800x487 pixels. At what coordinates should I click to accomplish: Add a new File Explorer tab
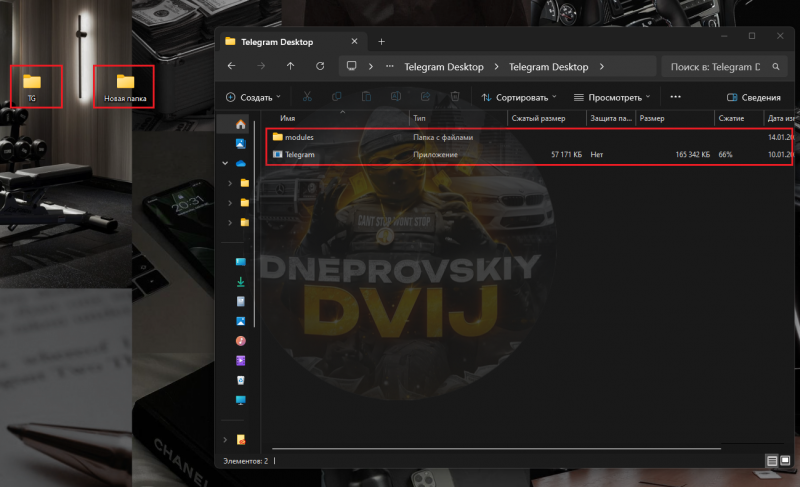tap(381, 42)
